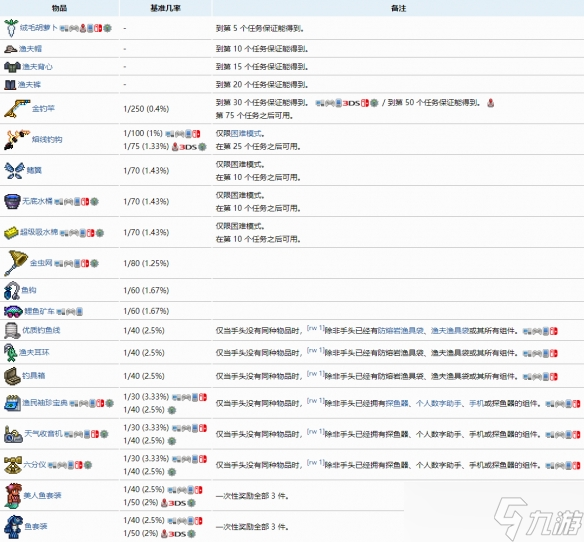This screenshot has height=542, width=584.
Task: Click the 美人鱼套装 mermaid costume icon
Action: click(x=13, y=496)
